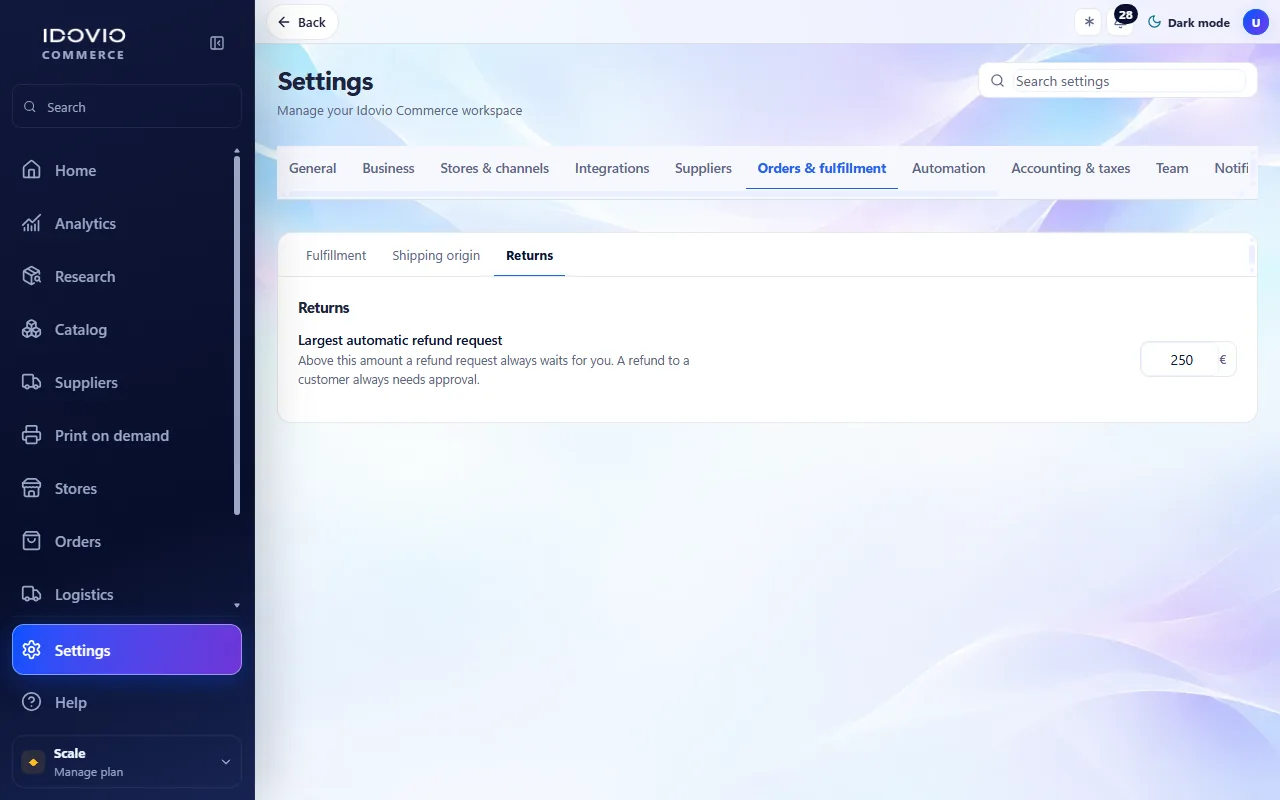The width and height of the screenshot is (1280, 800).
Task: Select the Automation settings tab
Action: [x=948, y=168]
